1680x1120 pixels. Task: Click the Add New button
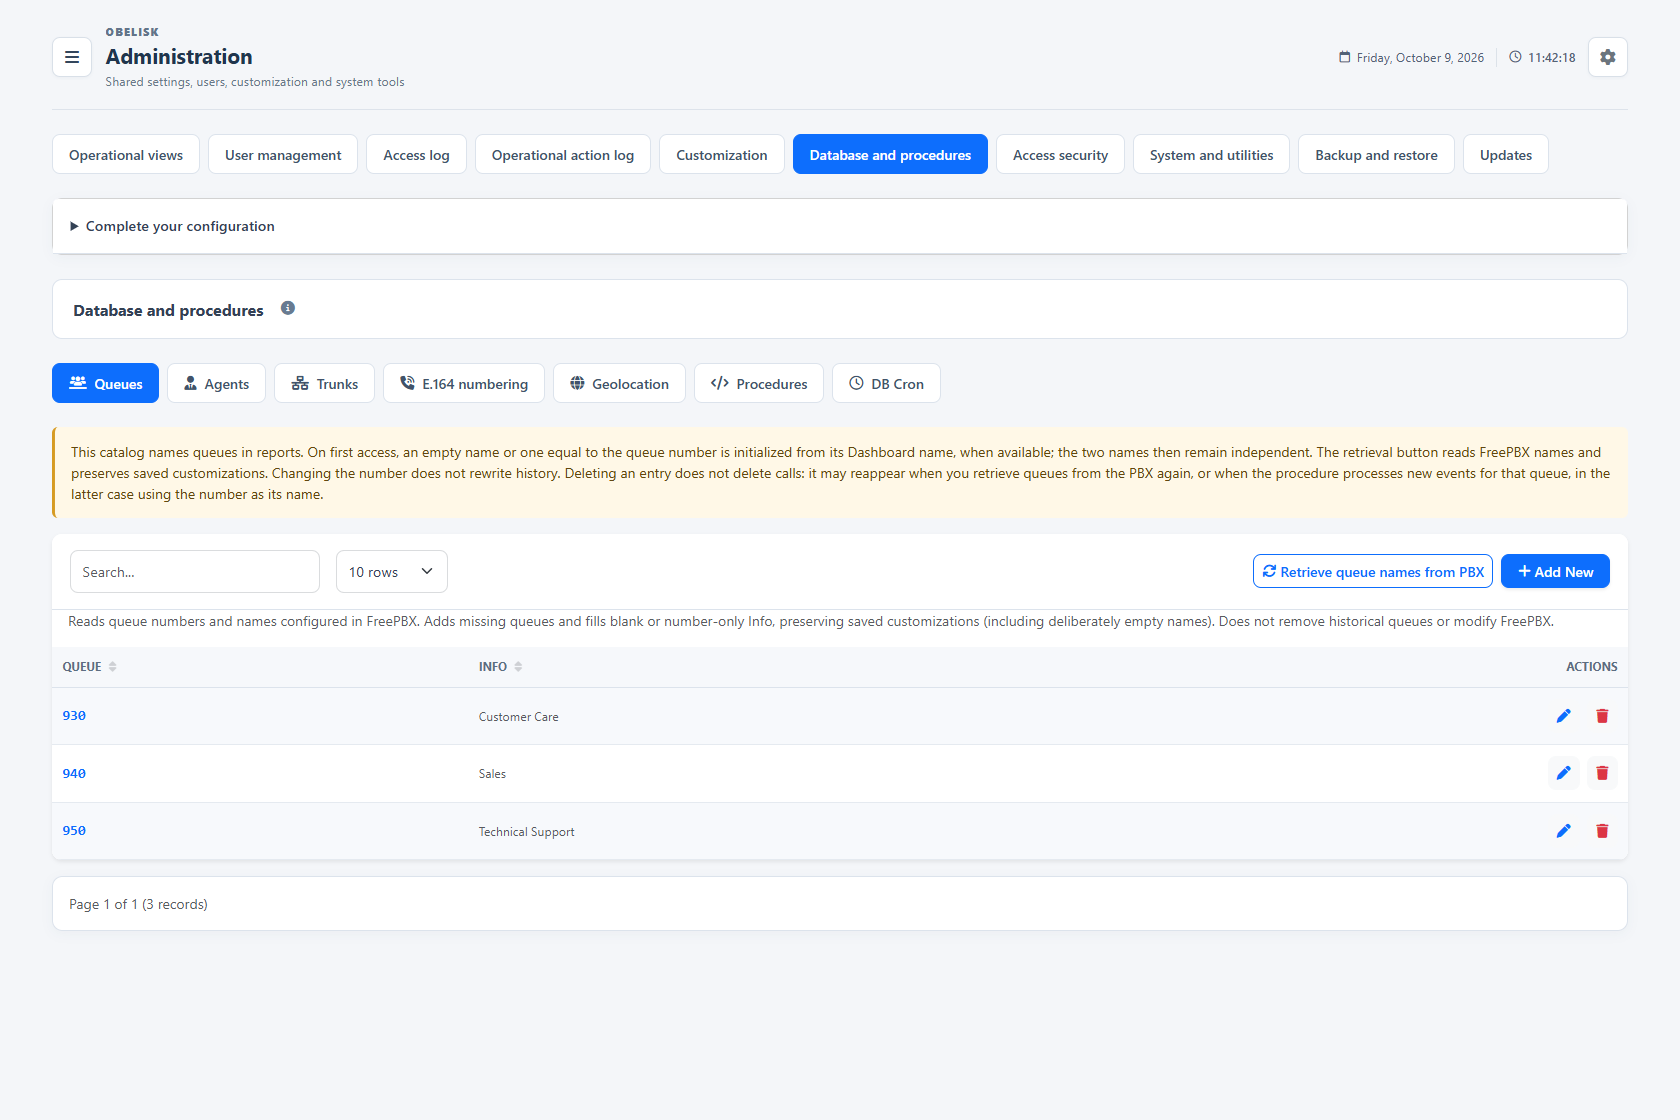click(1555, 571)
